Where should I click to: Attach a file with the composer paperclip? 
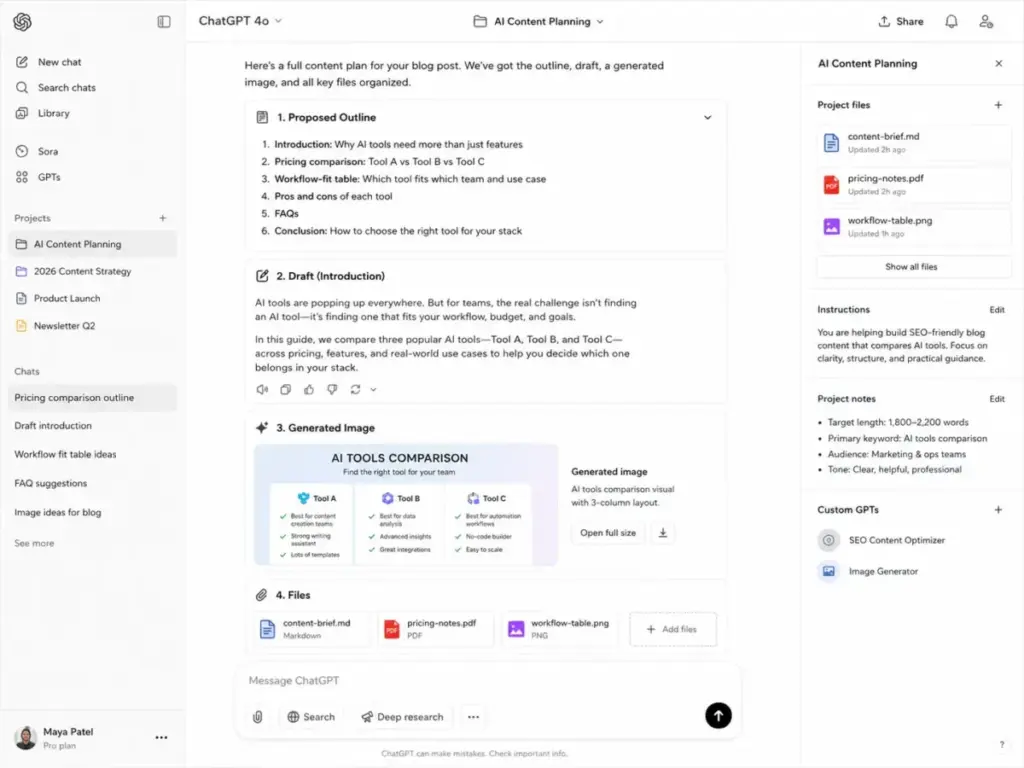point(258,717)
